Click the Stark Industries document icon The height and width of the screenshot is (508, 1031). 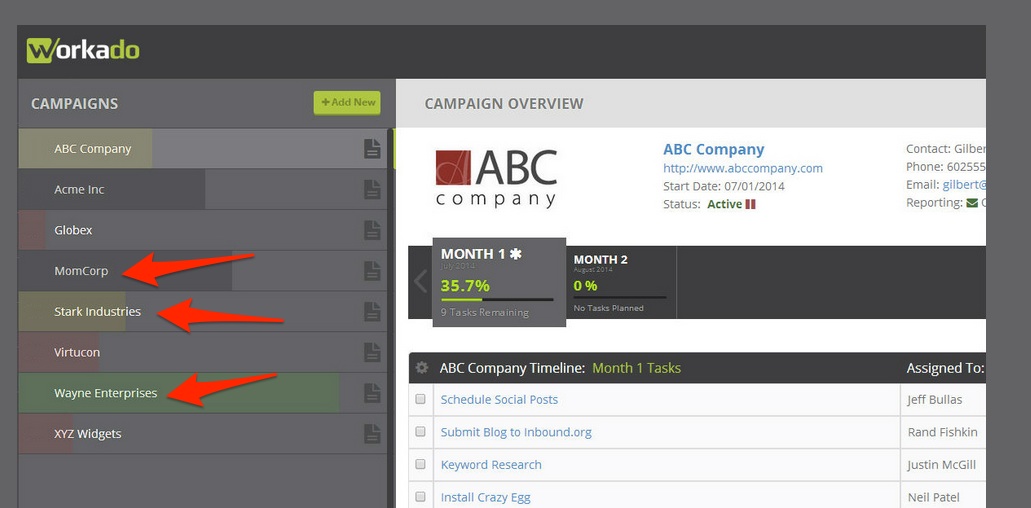point(372,312)
